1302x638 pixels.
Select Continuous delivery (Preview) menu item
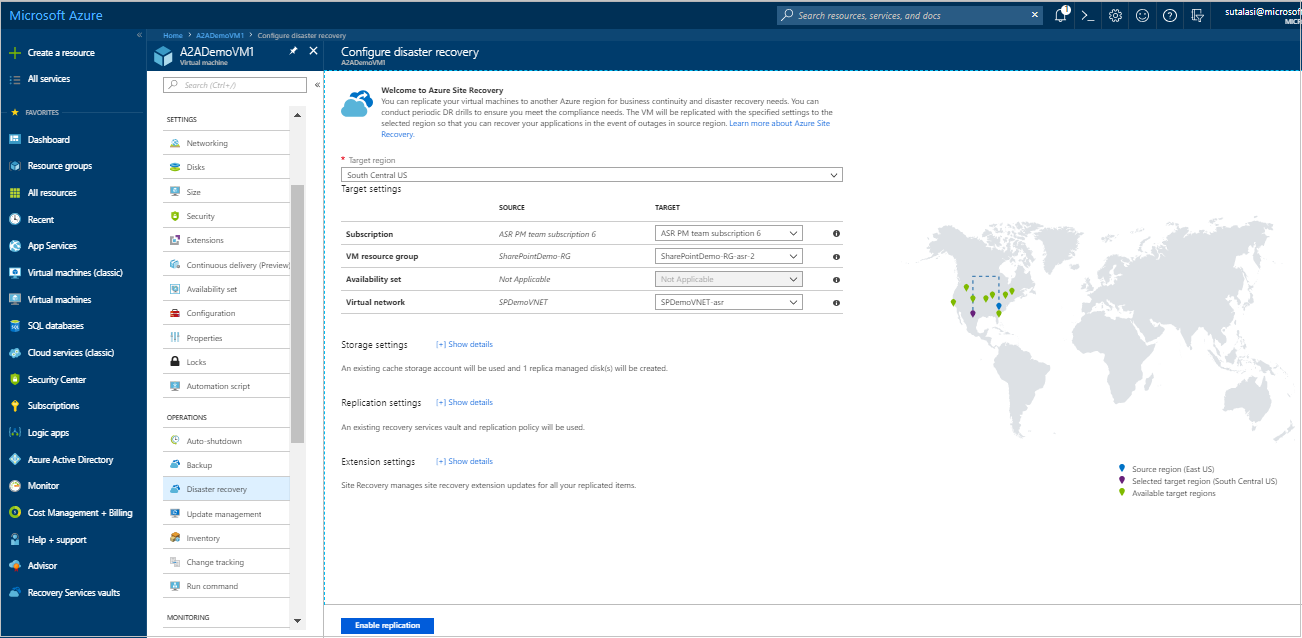(x=226, y=265)
